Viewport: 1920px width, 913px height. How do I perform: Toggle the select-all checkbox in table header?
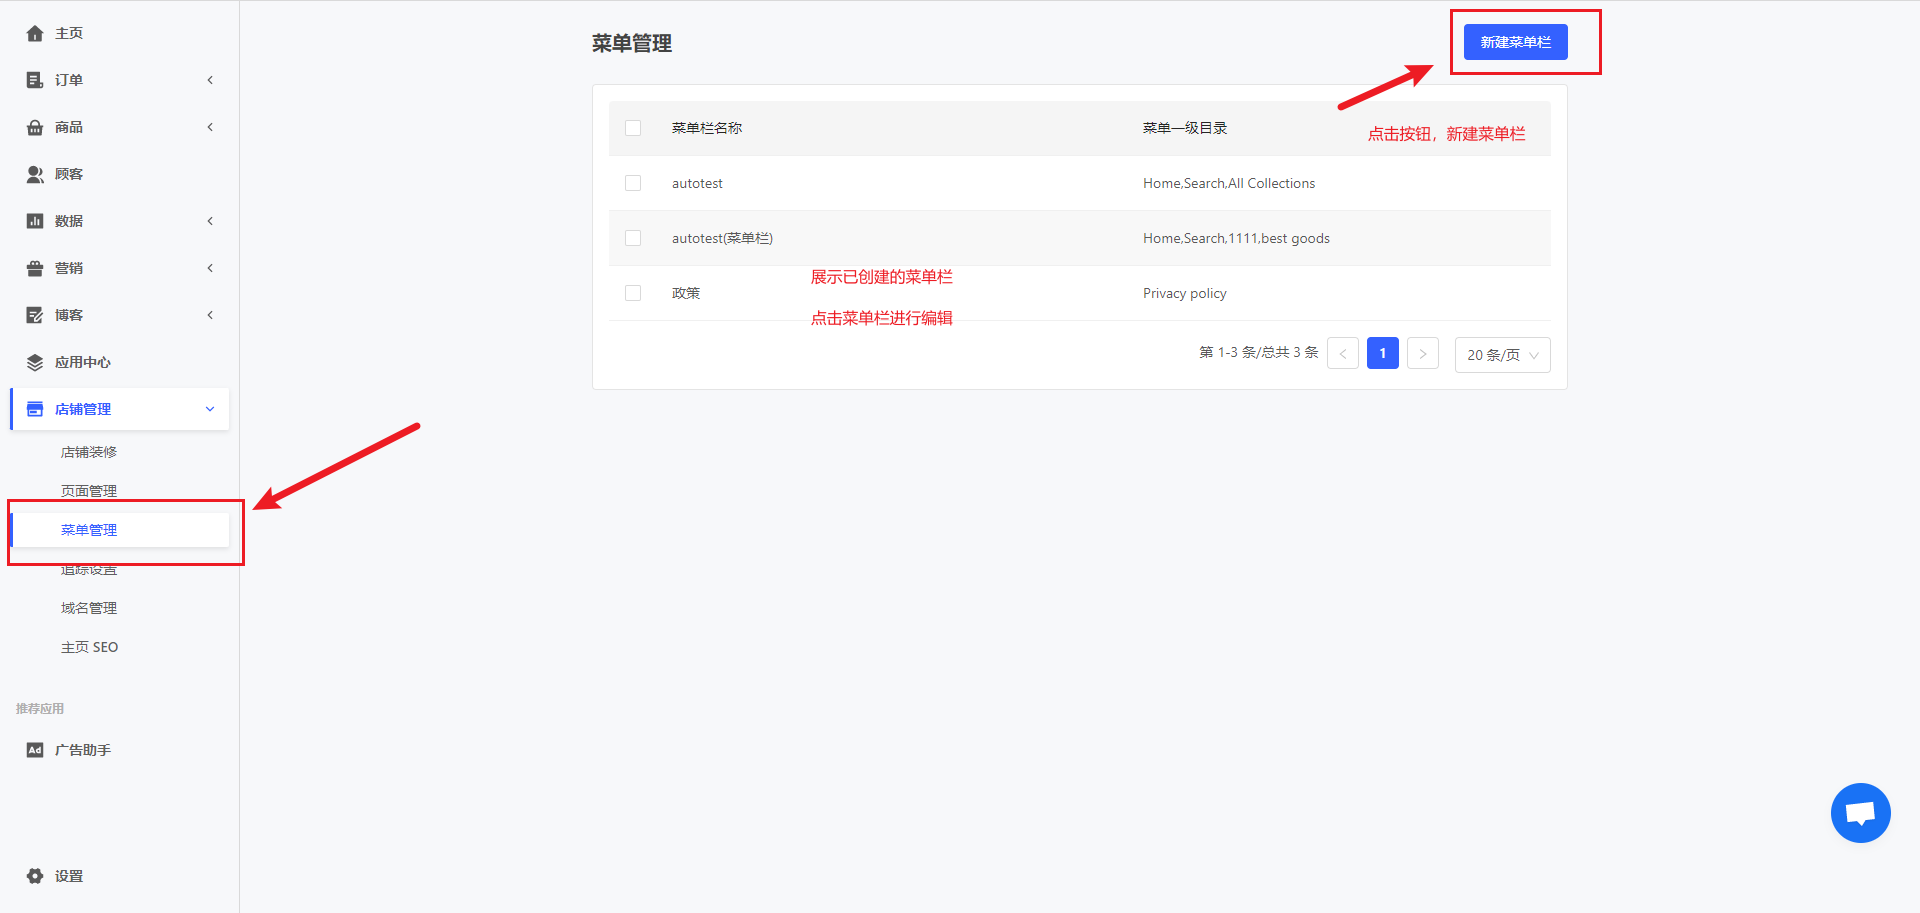633,128
